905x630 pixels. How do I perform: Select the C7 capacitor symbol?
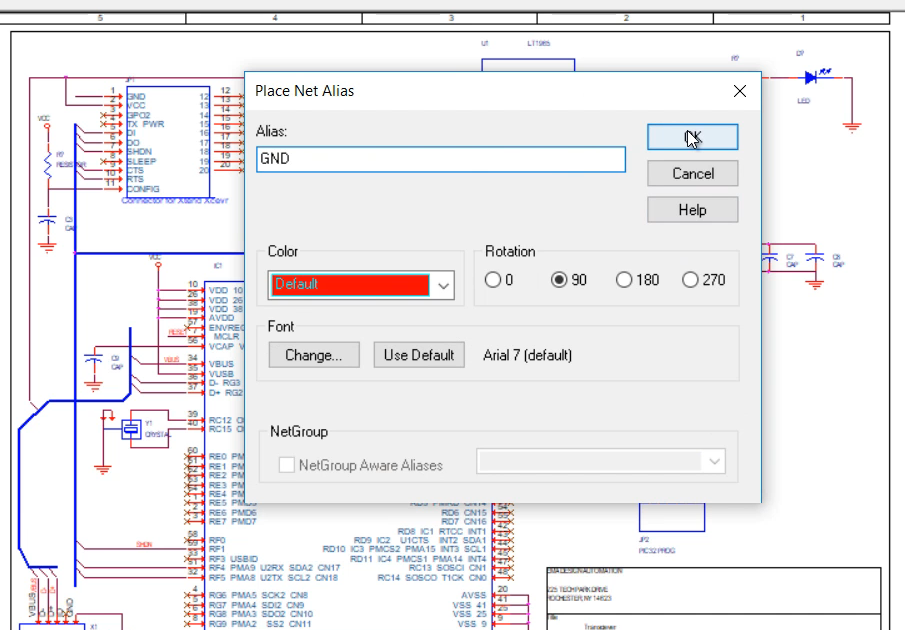[769, 258]
